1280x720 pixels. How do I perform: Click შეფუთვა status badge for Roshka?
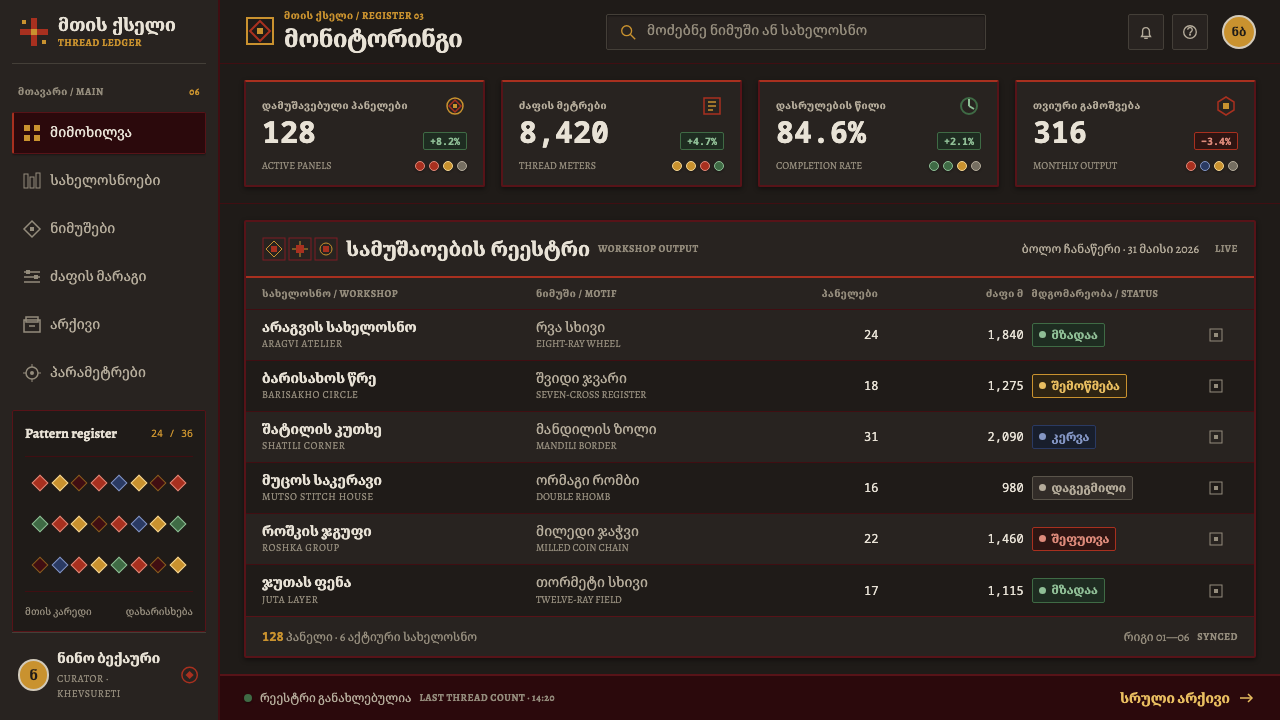(x=1074, y=539)
